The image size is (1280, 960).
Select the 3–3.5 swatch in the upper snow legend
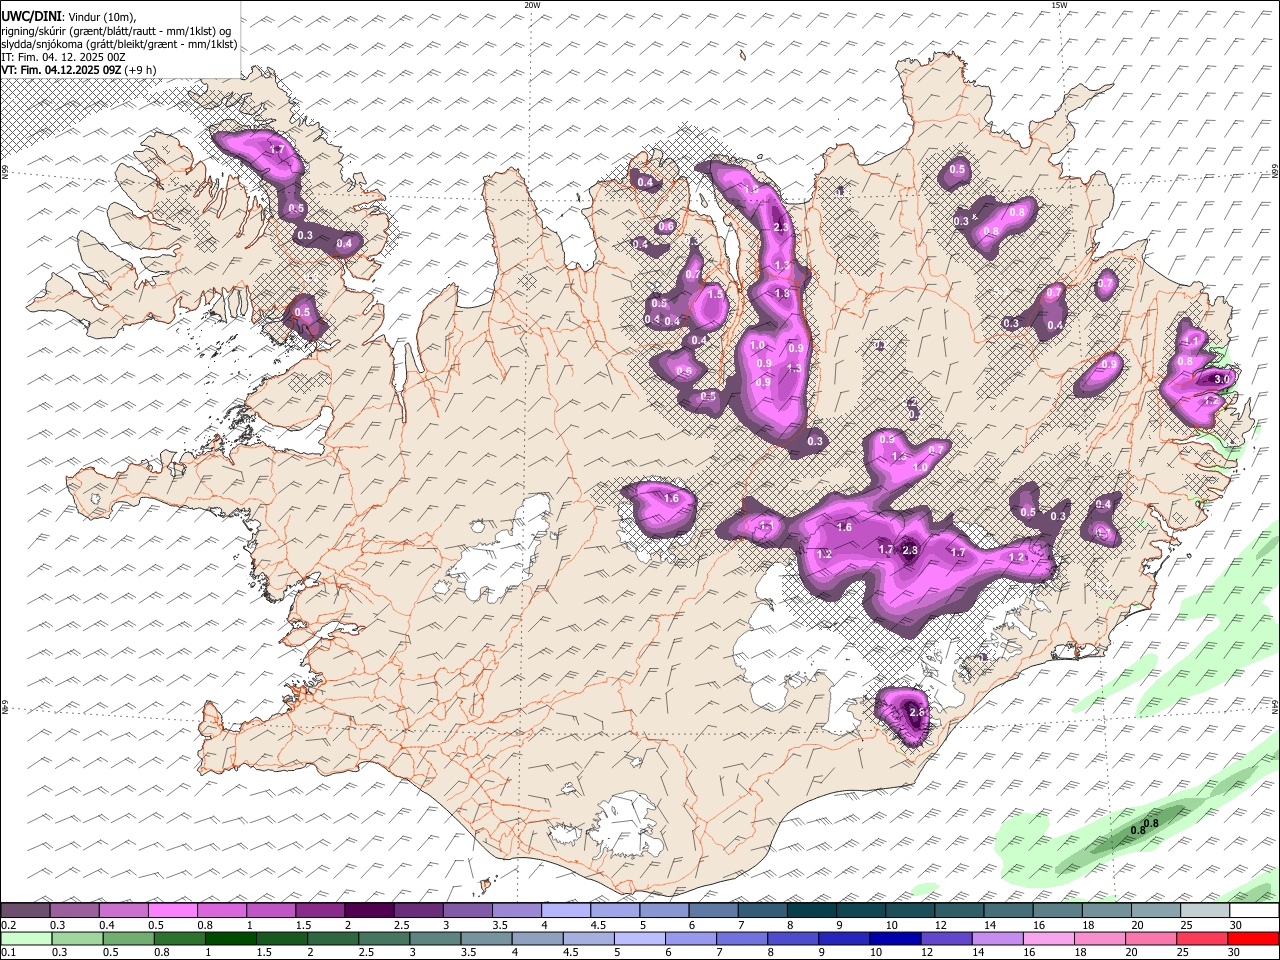pyautogui.click(x=467, y=910)
